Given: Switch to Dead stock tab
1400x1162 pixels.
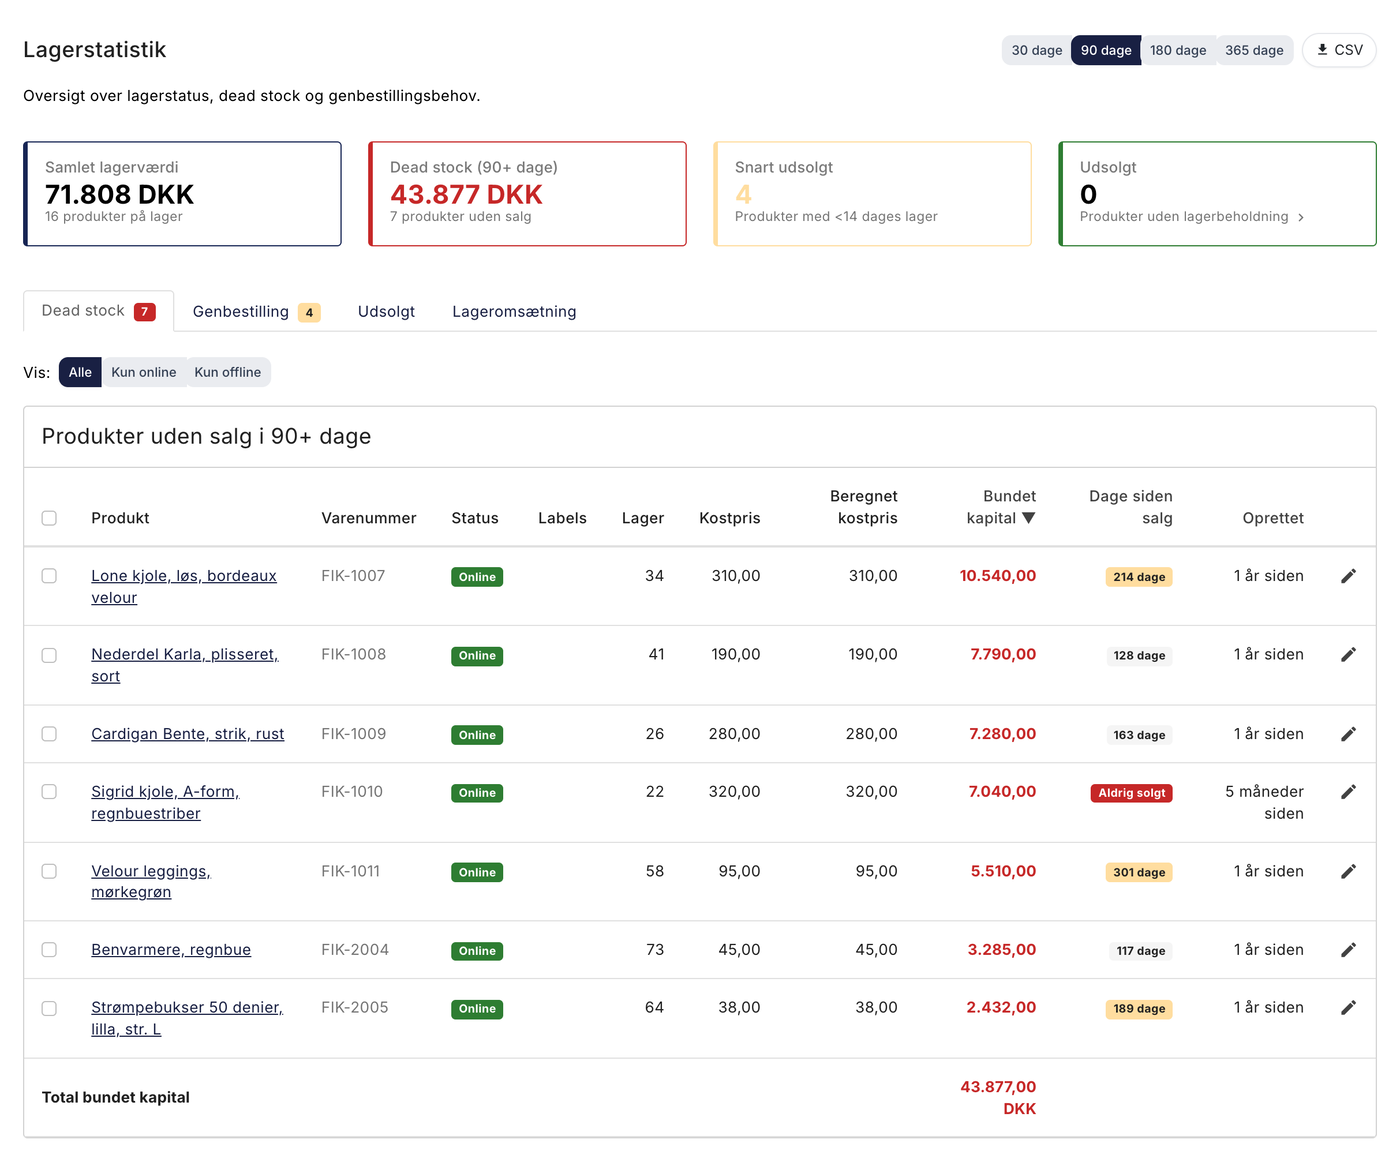Looking at the screenshot, I should tap(98, 311).
